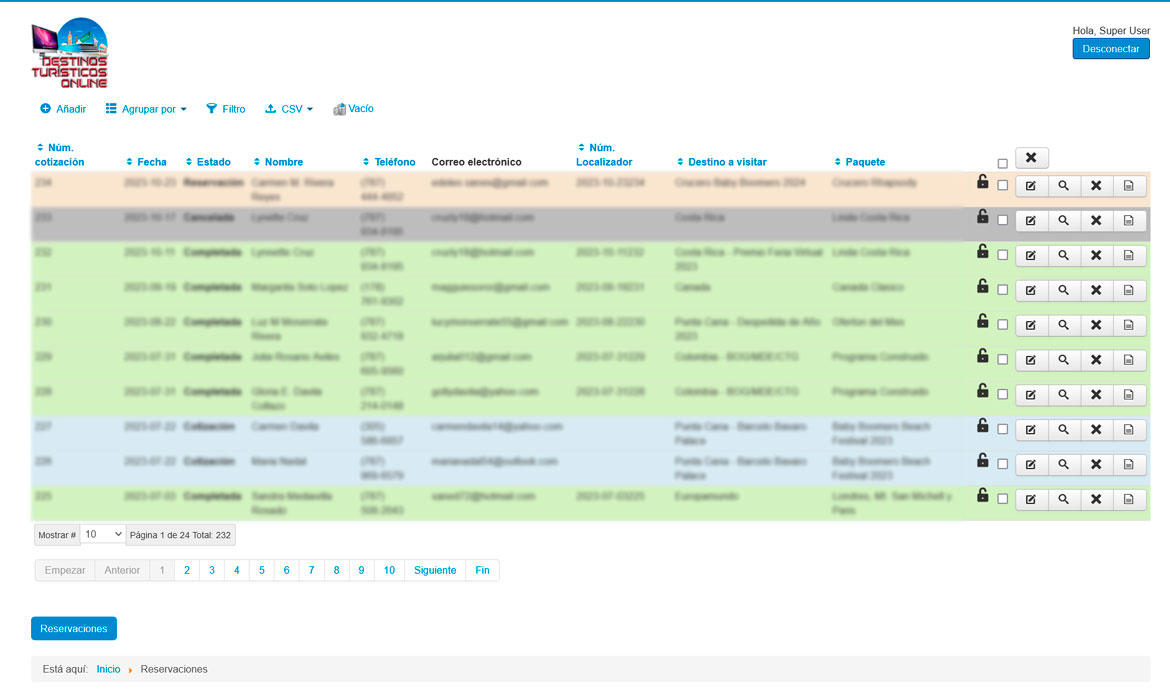Image resolution: width=1170 pixels, height=700 pixels.
Task: Open the CSV export dropdown
Action: tap(289, 109)
